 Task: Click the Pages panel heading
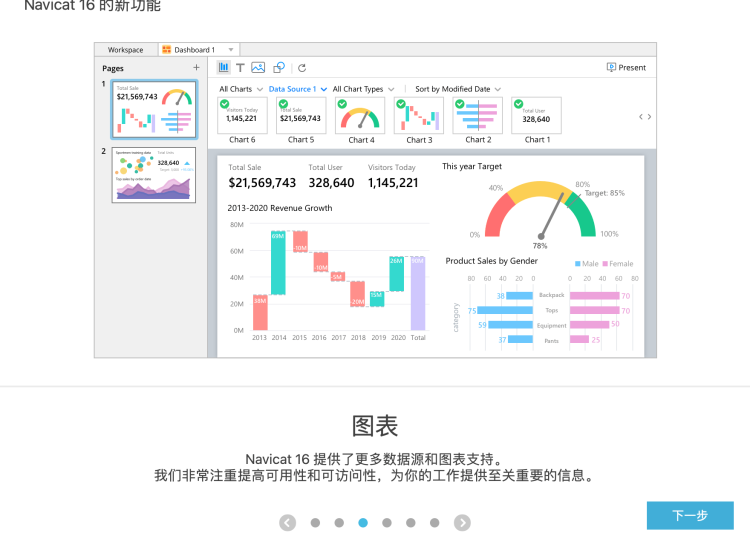113,68
